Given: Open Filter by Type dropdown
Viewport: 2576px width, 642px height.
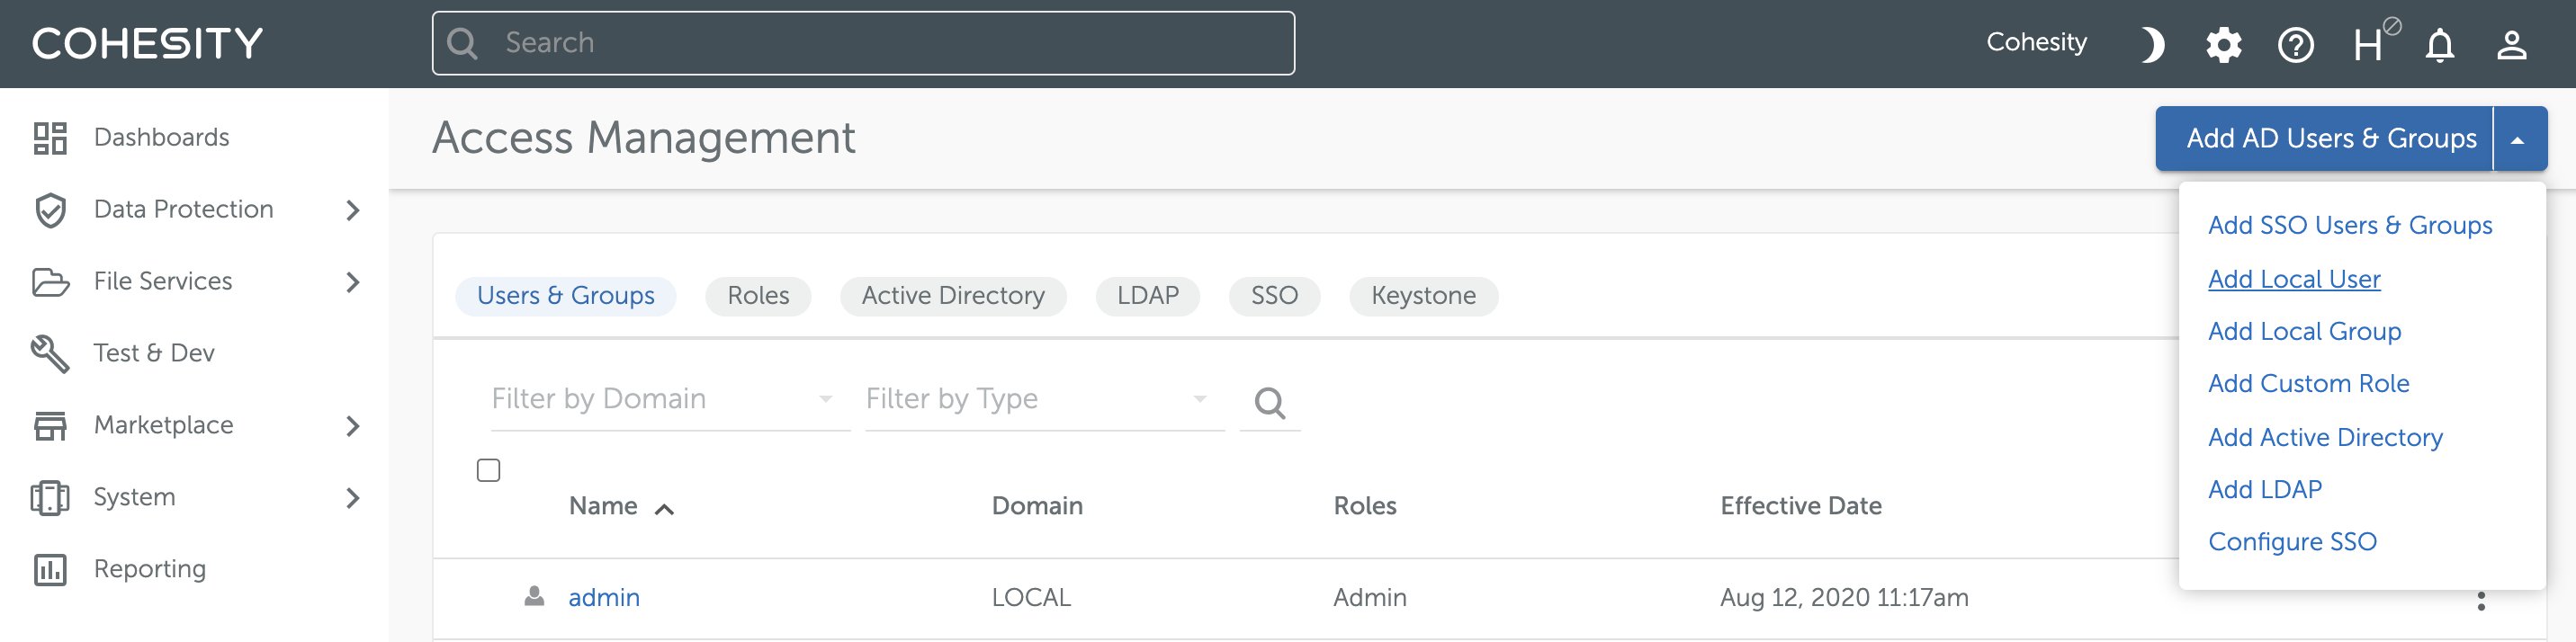Looking at the screenshot, I should (x=1044, y=400).
